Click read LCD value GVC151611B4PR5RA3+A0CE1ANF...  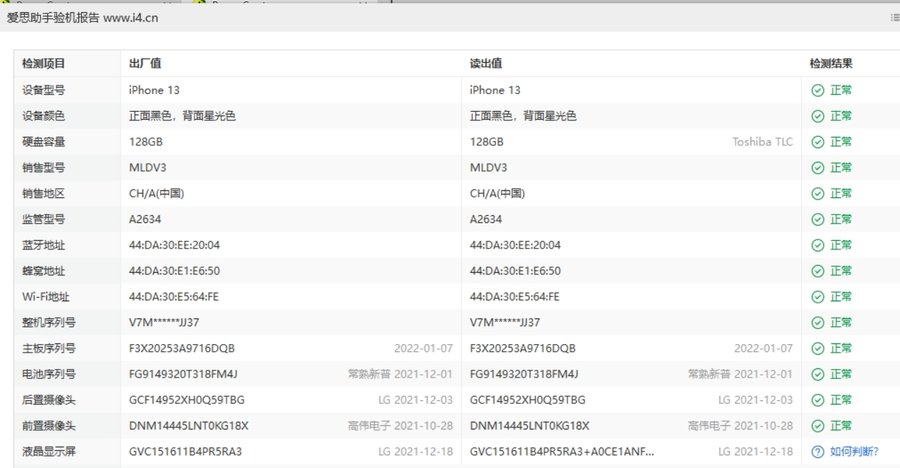pos(562,452)
